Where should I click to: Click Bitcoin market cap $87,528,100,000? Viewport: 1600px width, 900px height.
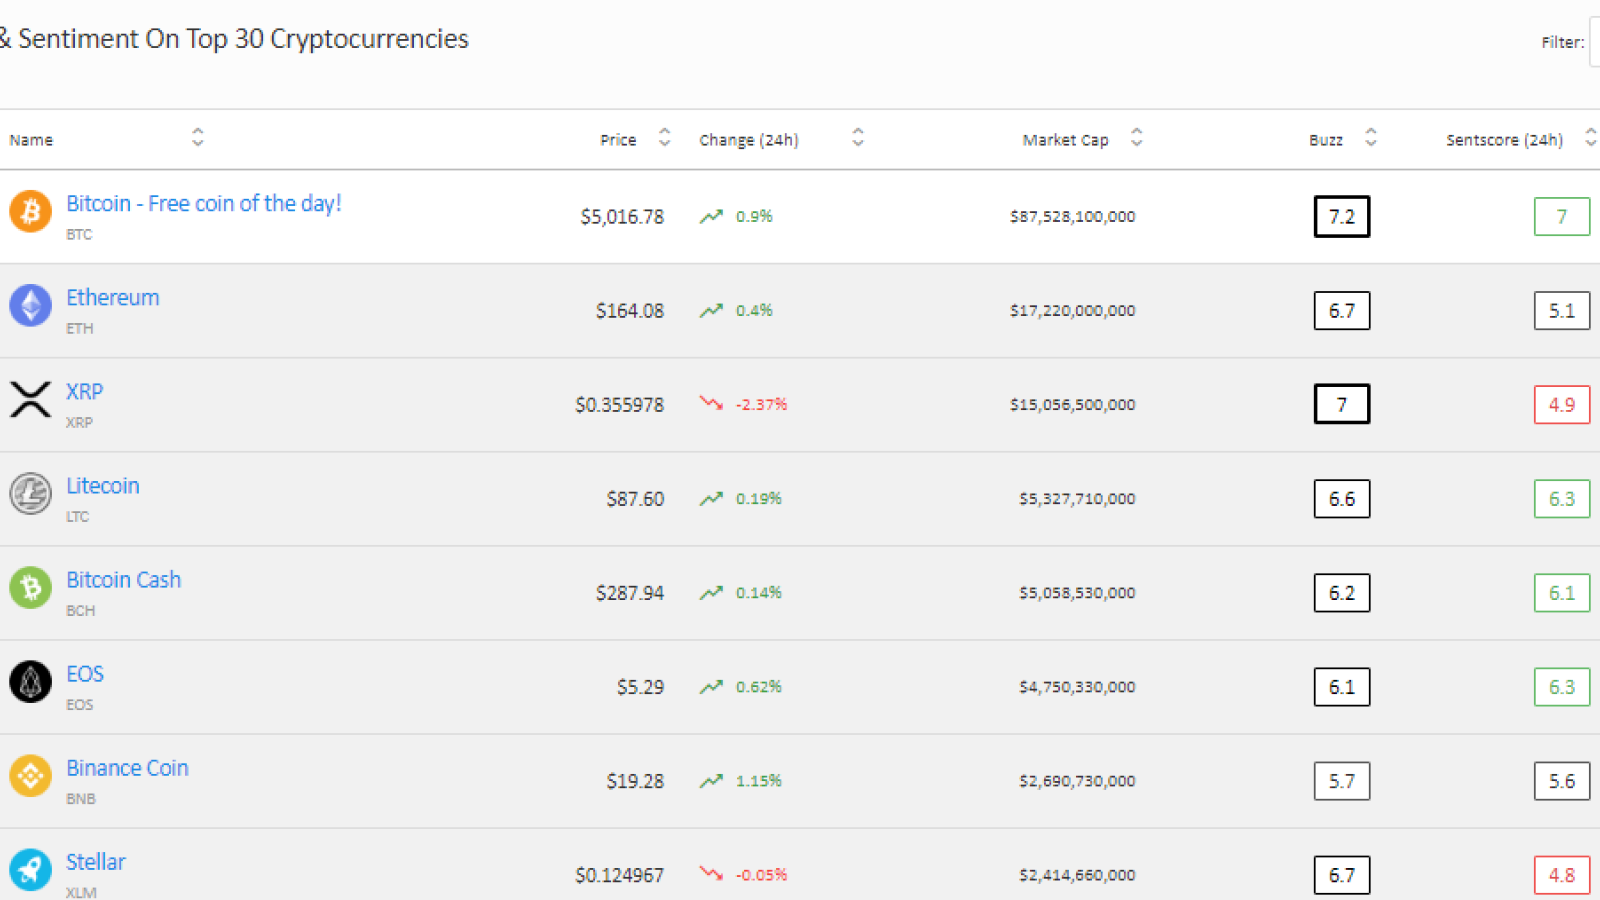(x=1072, y=216)
